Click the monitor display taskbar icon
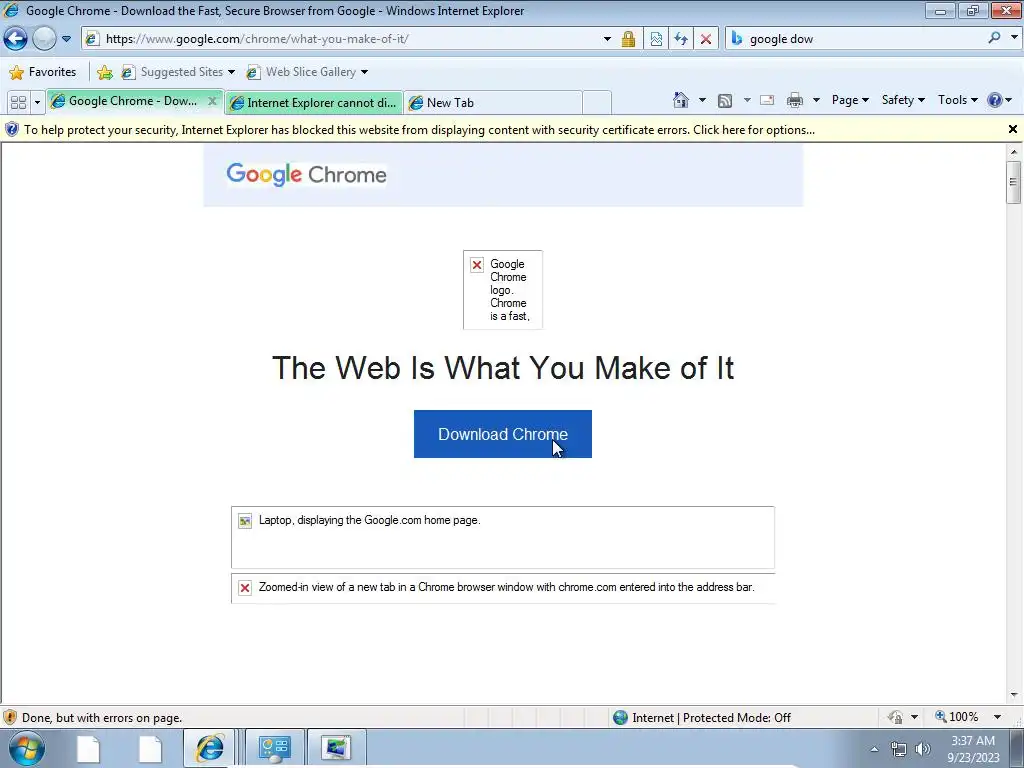The width and height of the screenshot is (1024, 768). [336, 748]
